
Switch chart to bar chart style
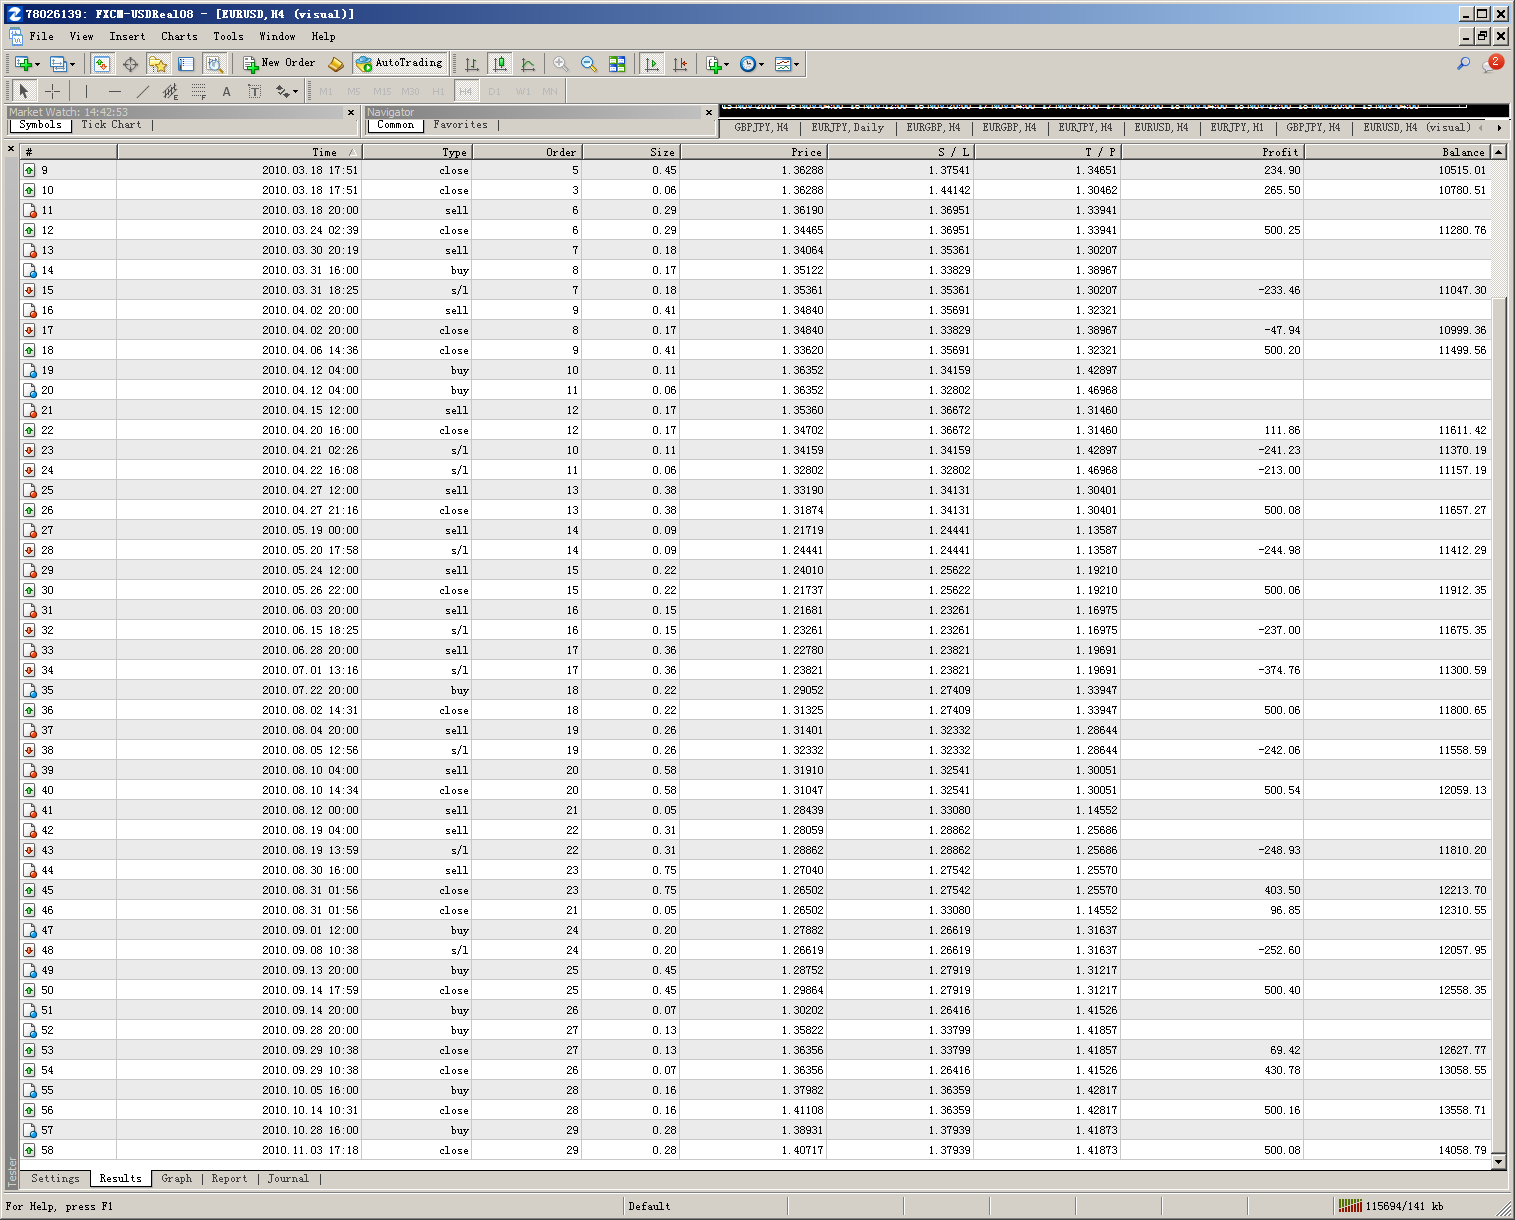472,64
